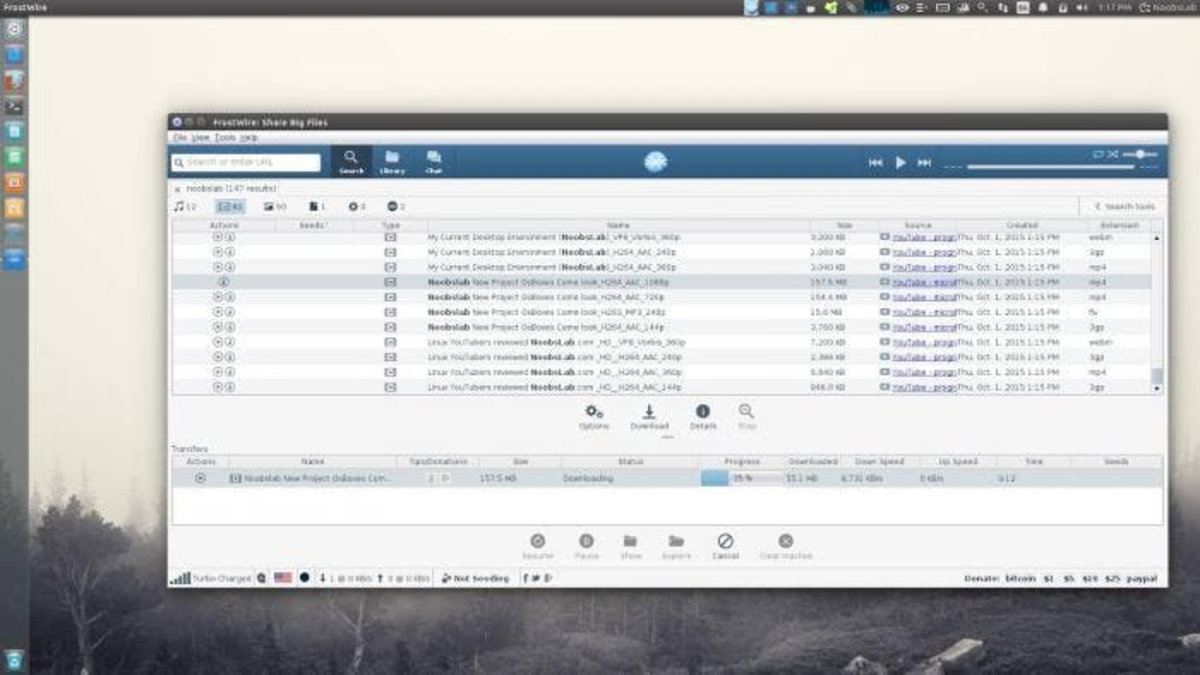This screenshot has height=675, width=1200.
Task: Click the Not Seeding status
Action: click(476, 578)
